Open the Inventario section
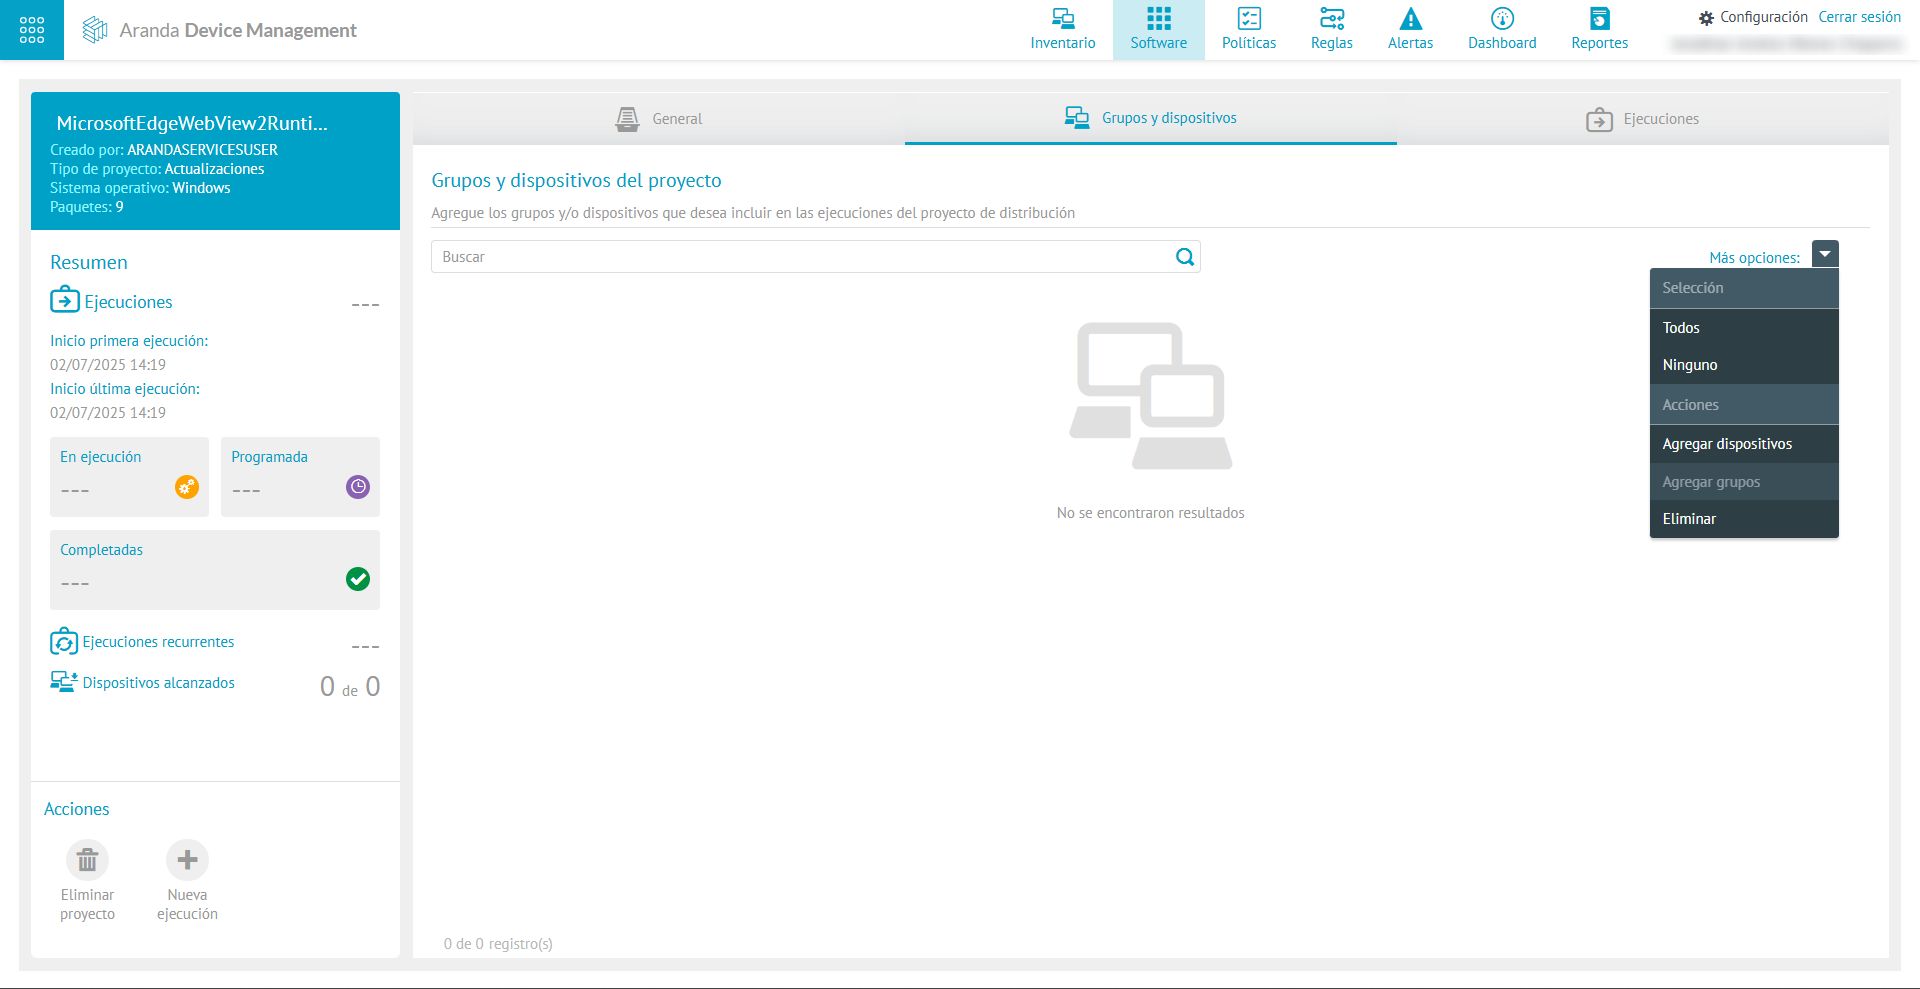The width and height of the screenshot is (1920, 989). (x=1063, y=30)
